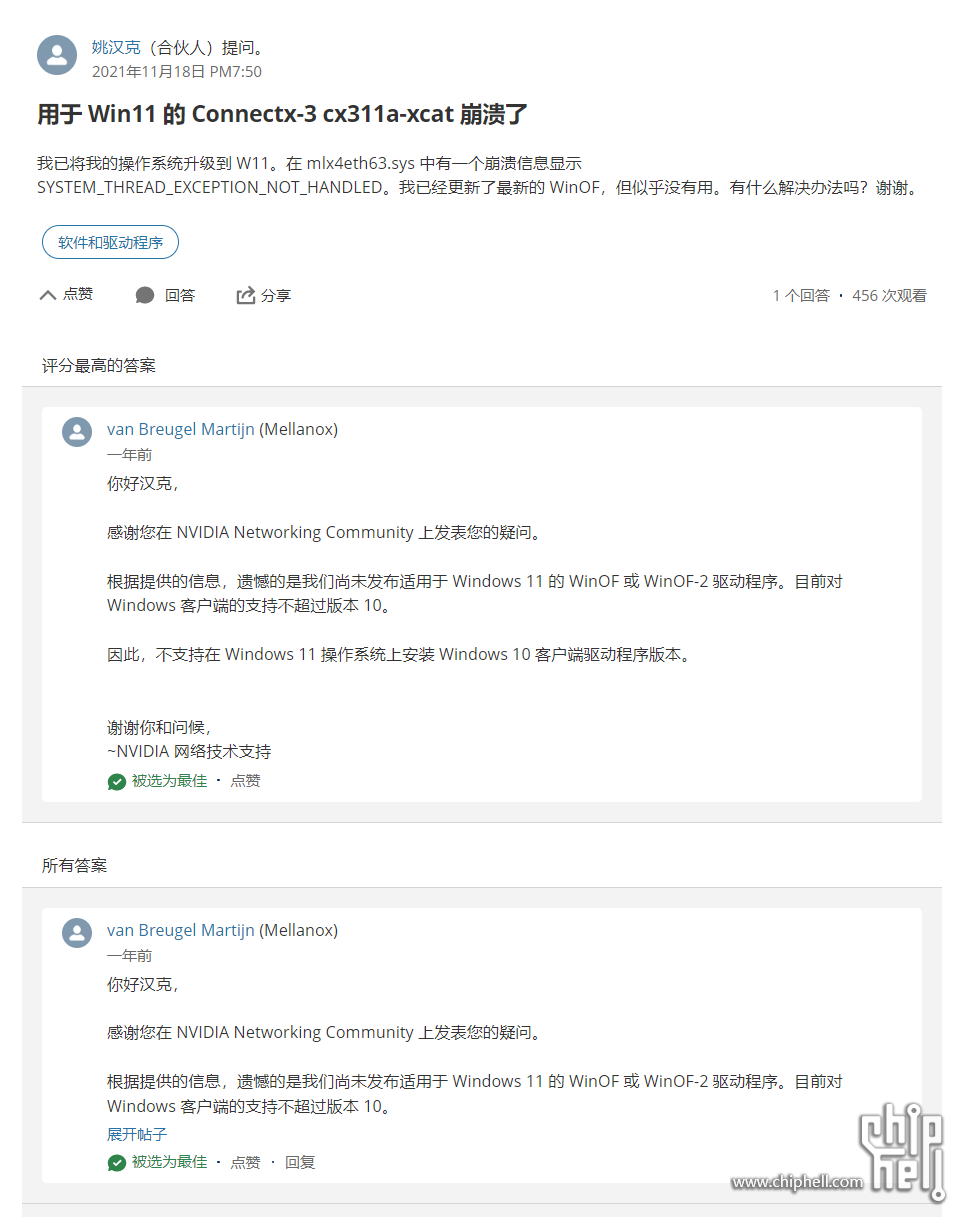Click the 1 个回答 count text

tap(801, 295)
